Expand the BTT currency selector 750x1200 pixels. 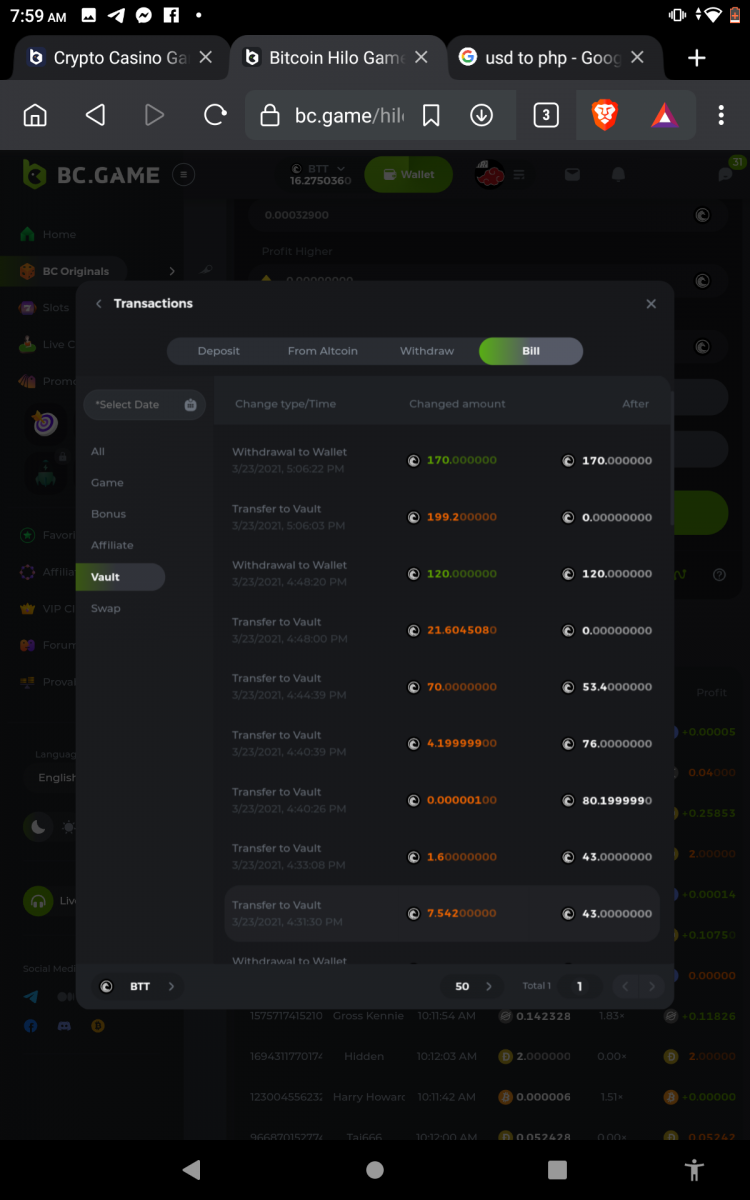click(x=139, y=986)
